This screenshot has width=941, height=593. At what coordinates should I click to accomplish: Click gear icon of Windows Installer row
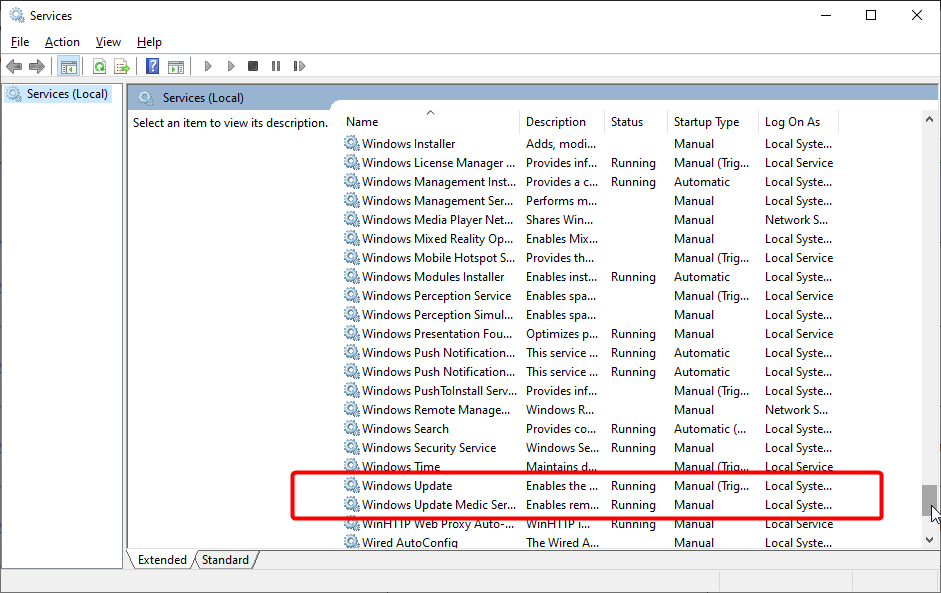click(x=352, y=143)
